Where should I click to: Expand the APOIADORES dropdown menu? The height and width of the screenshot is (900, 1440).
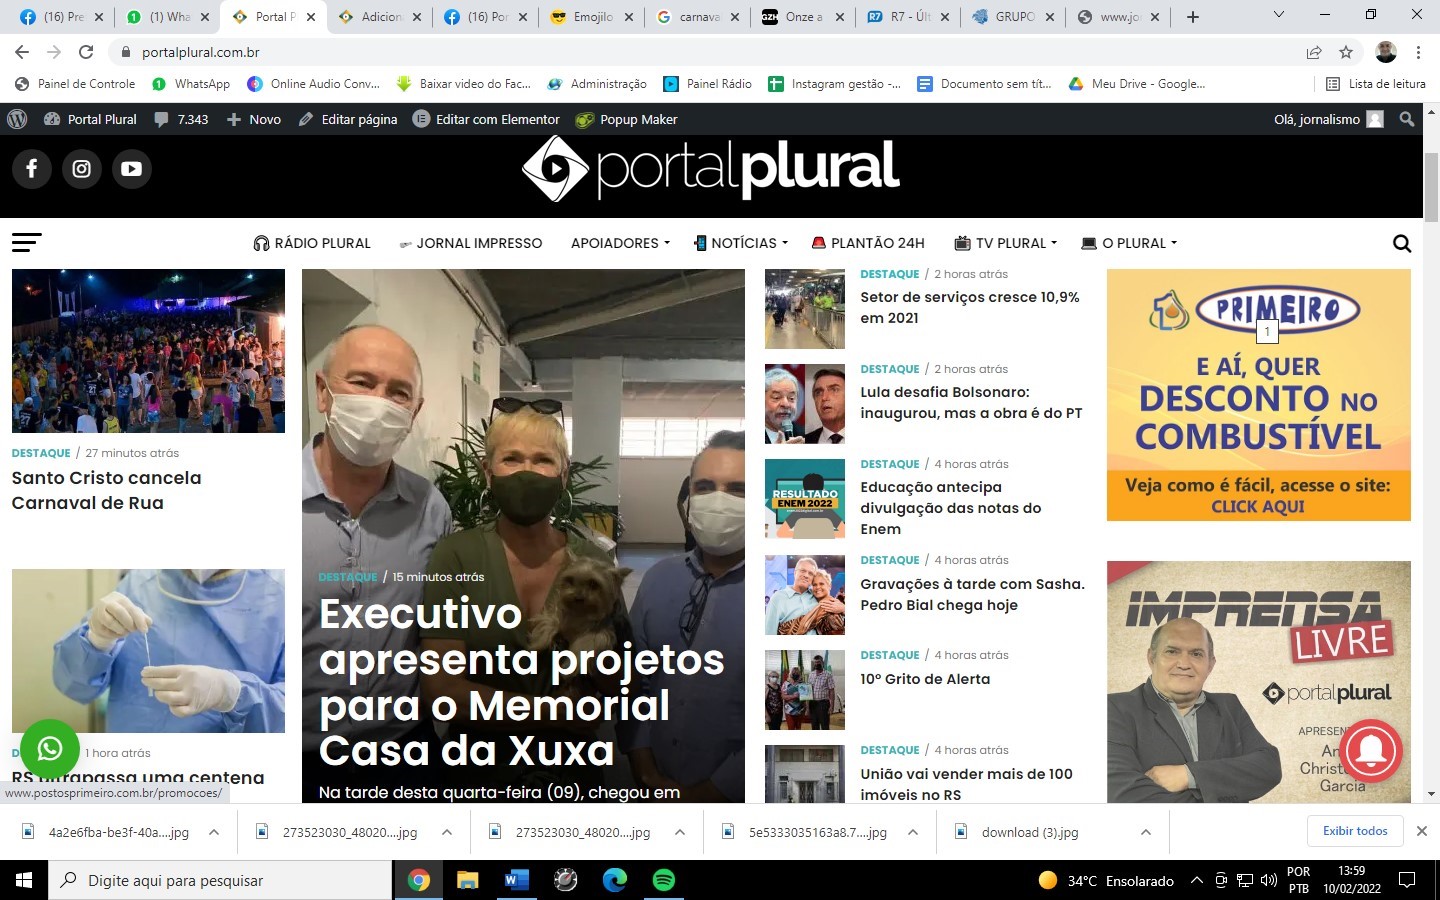click(620, 243)
